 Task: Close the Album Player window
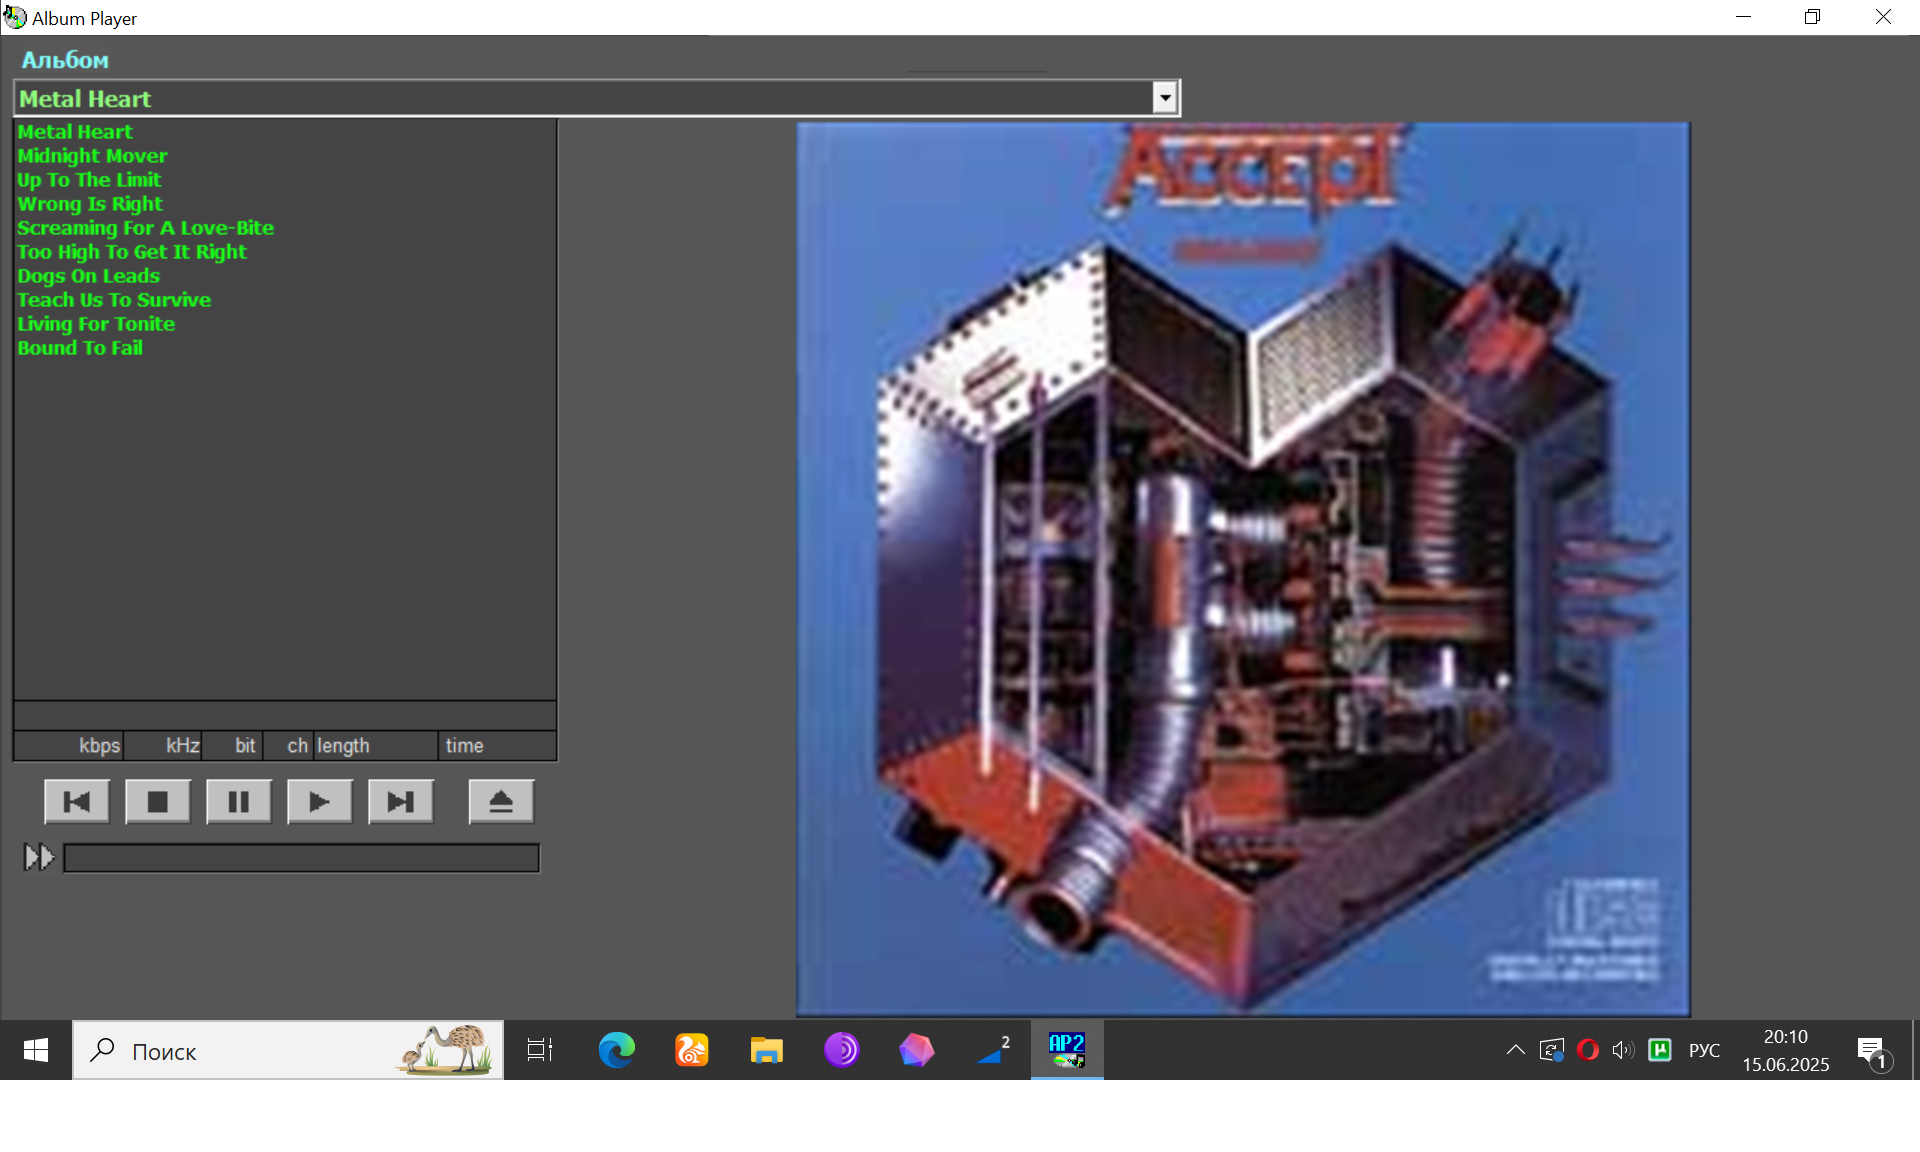(x=1883, y=17)
